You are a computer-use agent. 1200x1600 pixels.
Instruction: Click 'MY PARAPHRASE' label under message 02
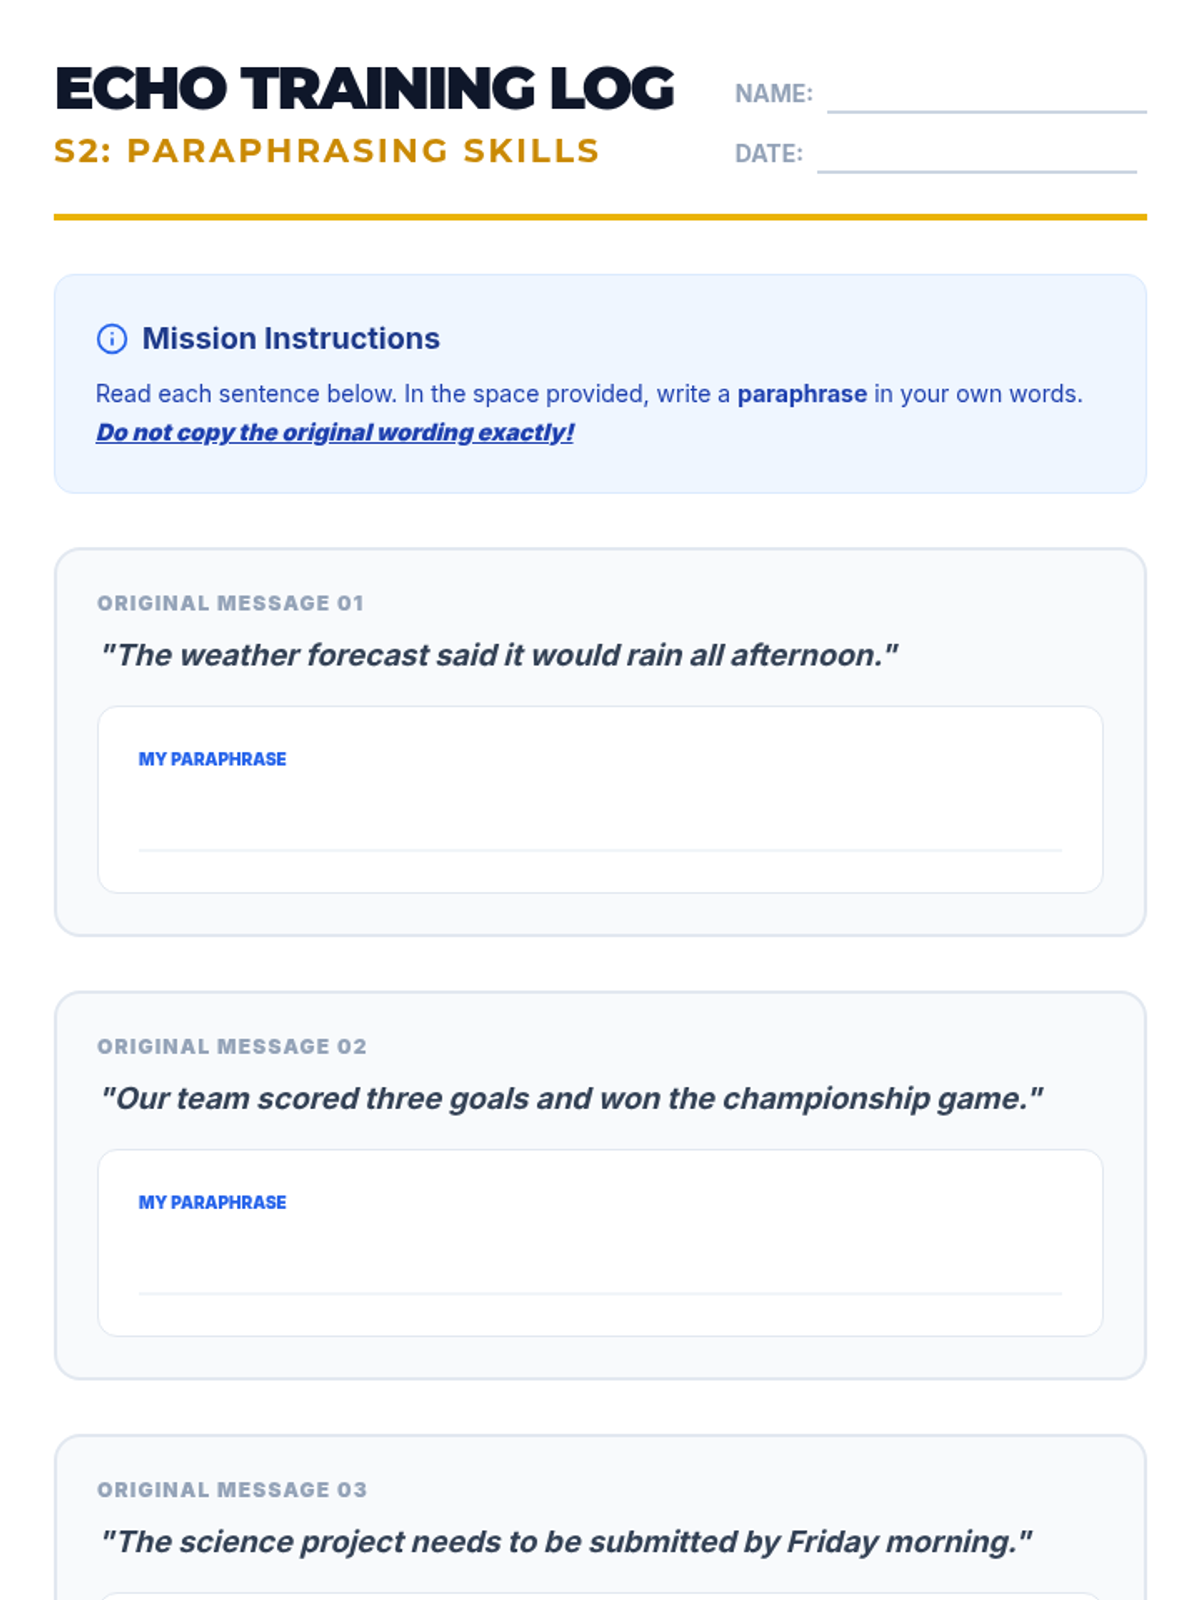[212, 1202]
